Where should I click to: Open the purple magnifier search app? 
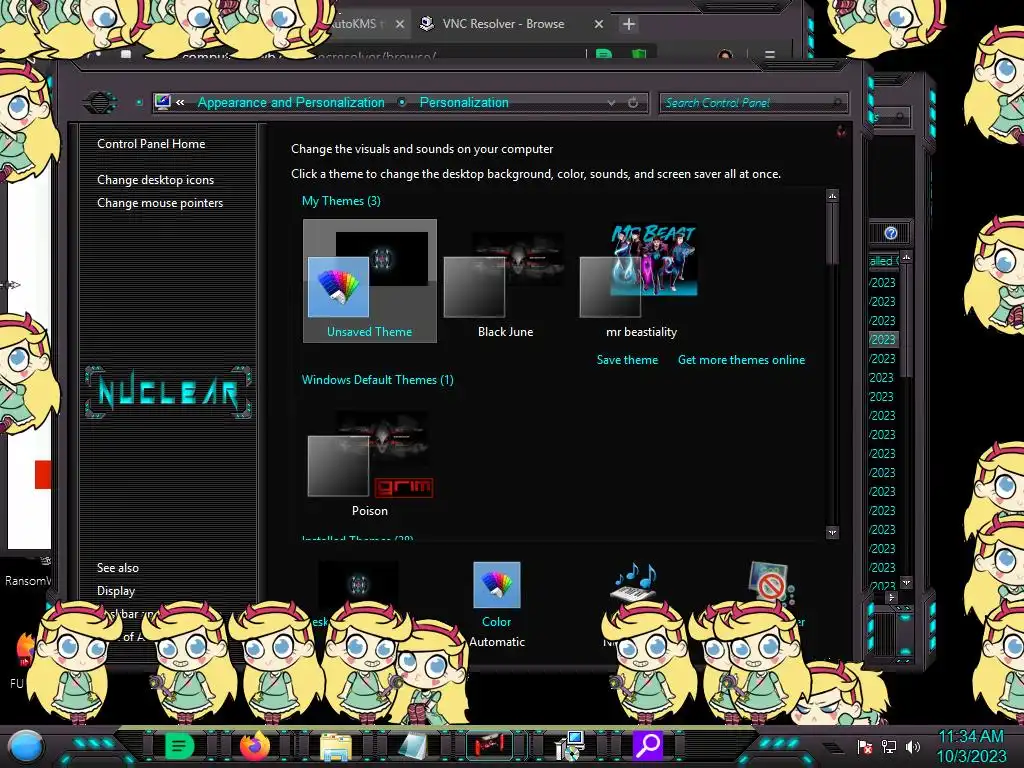[x=647, y=745]
